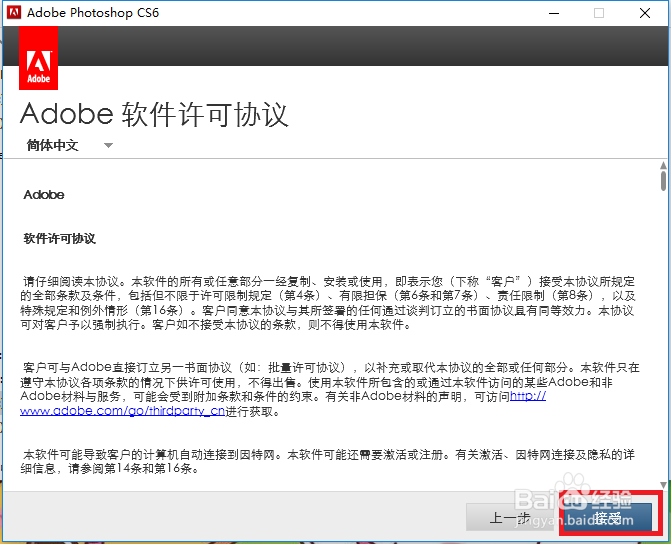Open the adobe.com thirdparty_cn link
The width and height of the screenshot is (671, 544).
[122, 411]
